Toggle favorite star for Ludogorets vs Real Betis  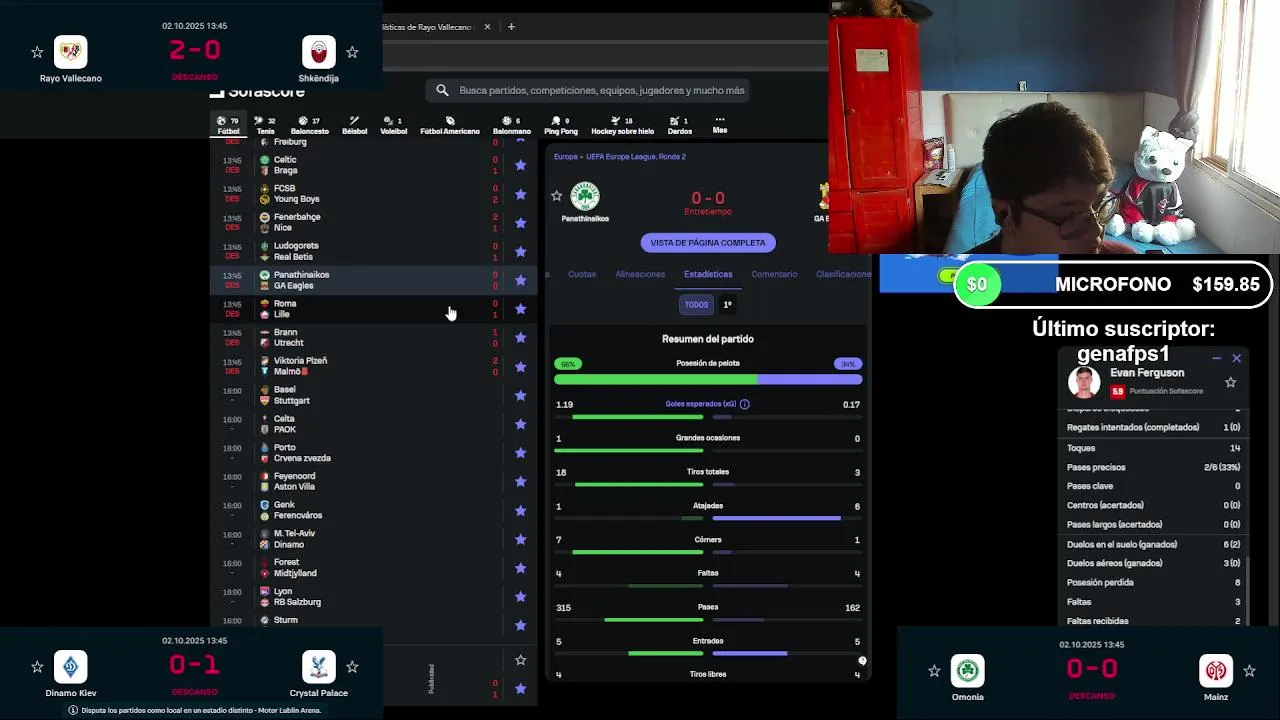pos(520,251)
